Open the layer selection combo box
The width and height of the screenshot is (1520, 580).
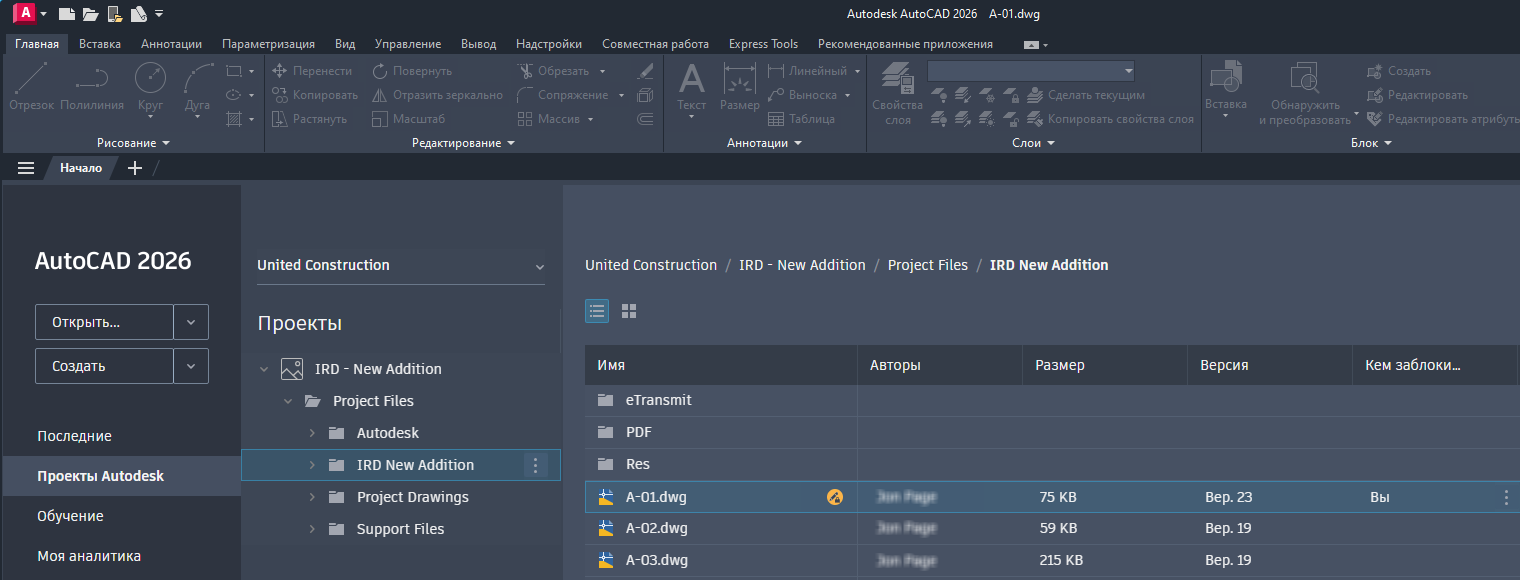pos(1031,71)
